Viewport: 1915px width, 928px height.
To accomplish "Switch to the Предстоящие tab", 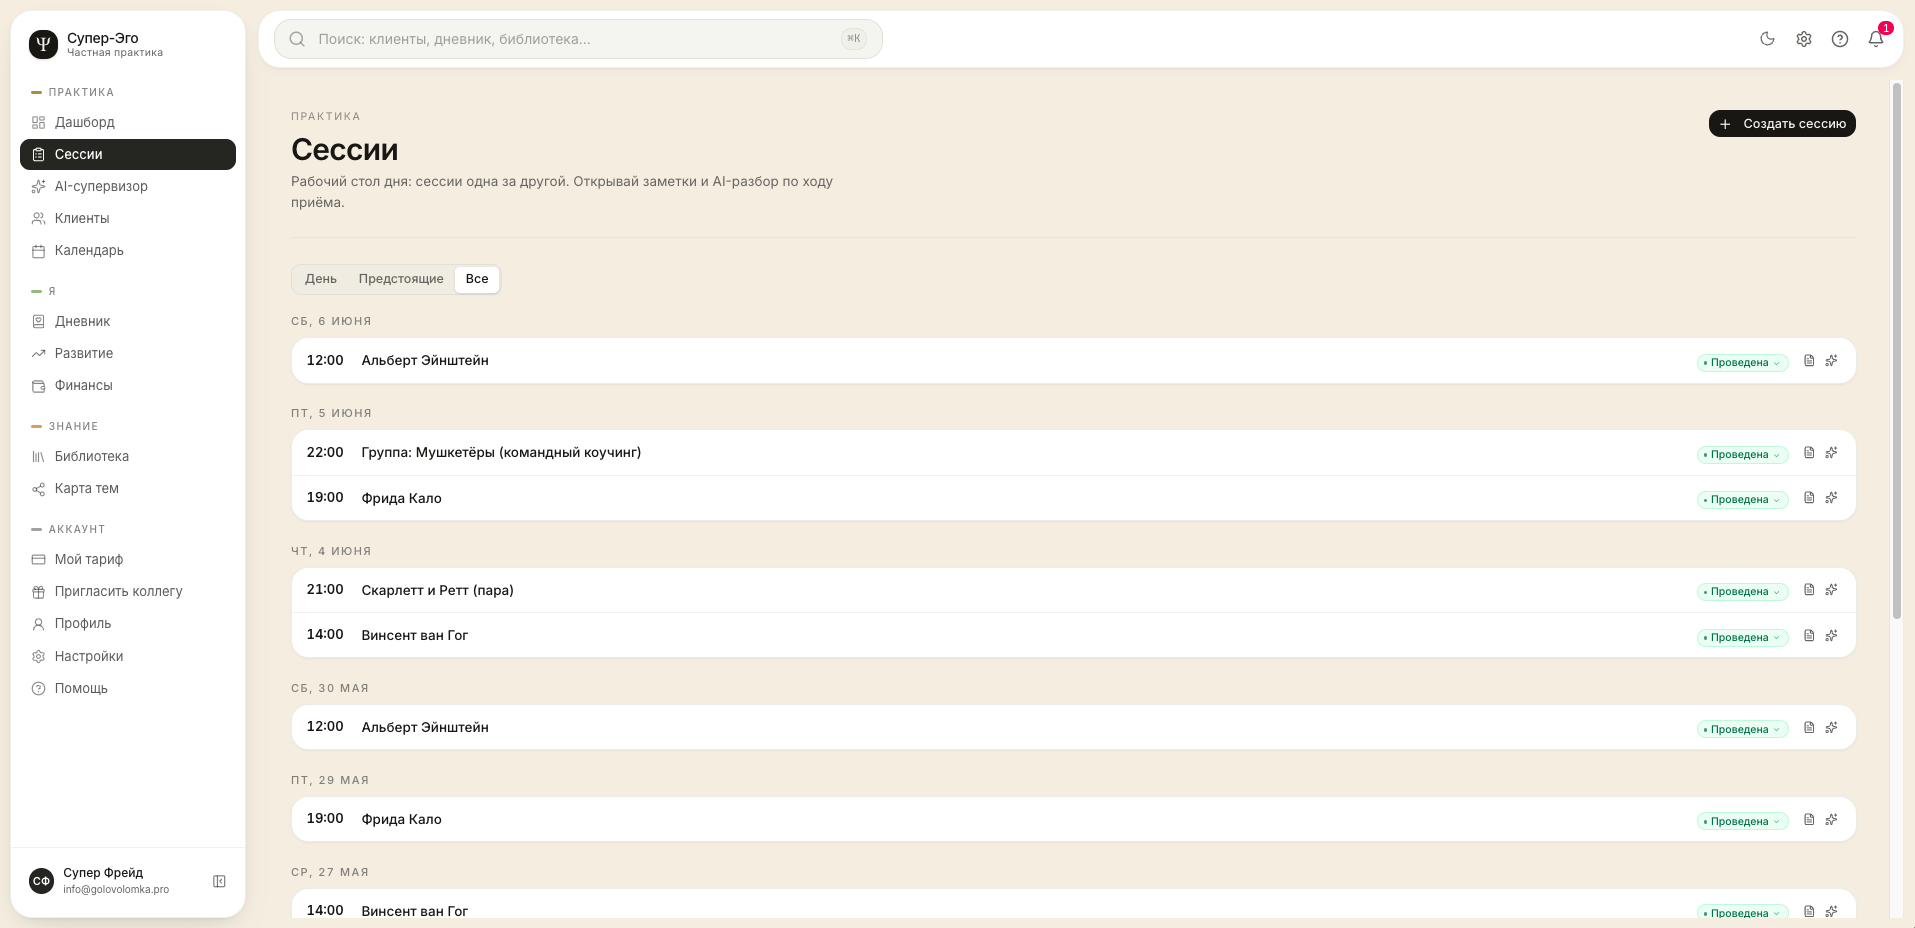I will 401,279.
